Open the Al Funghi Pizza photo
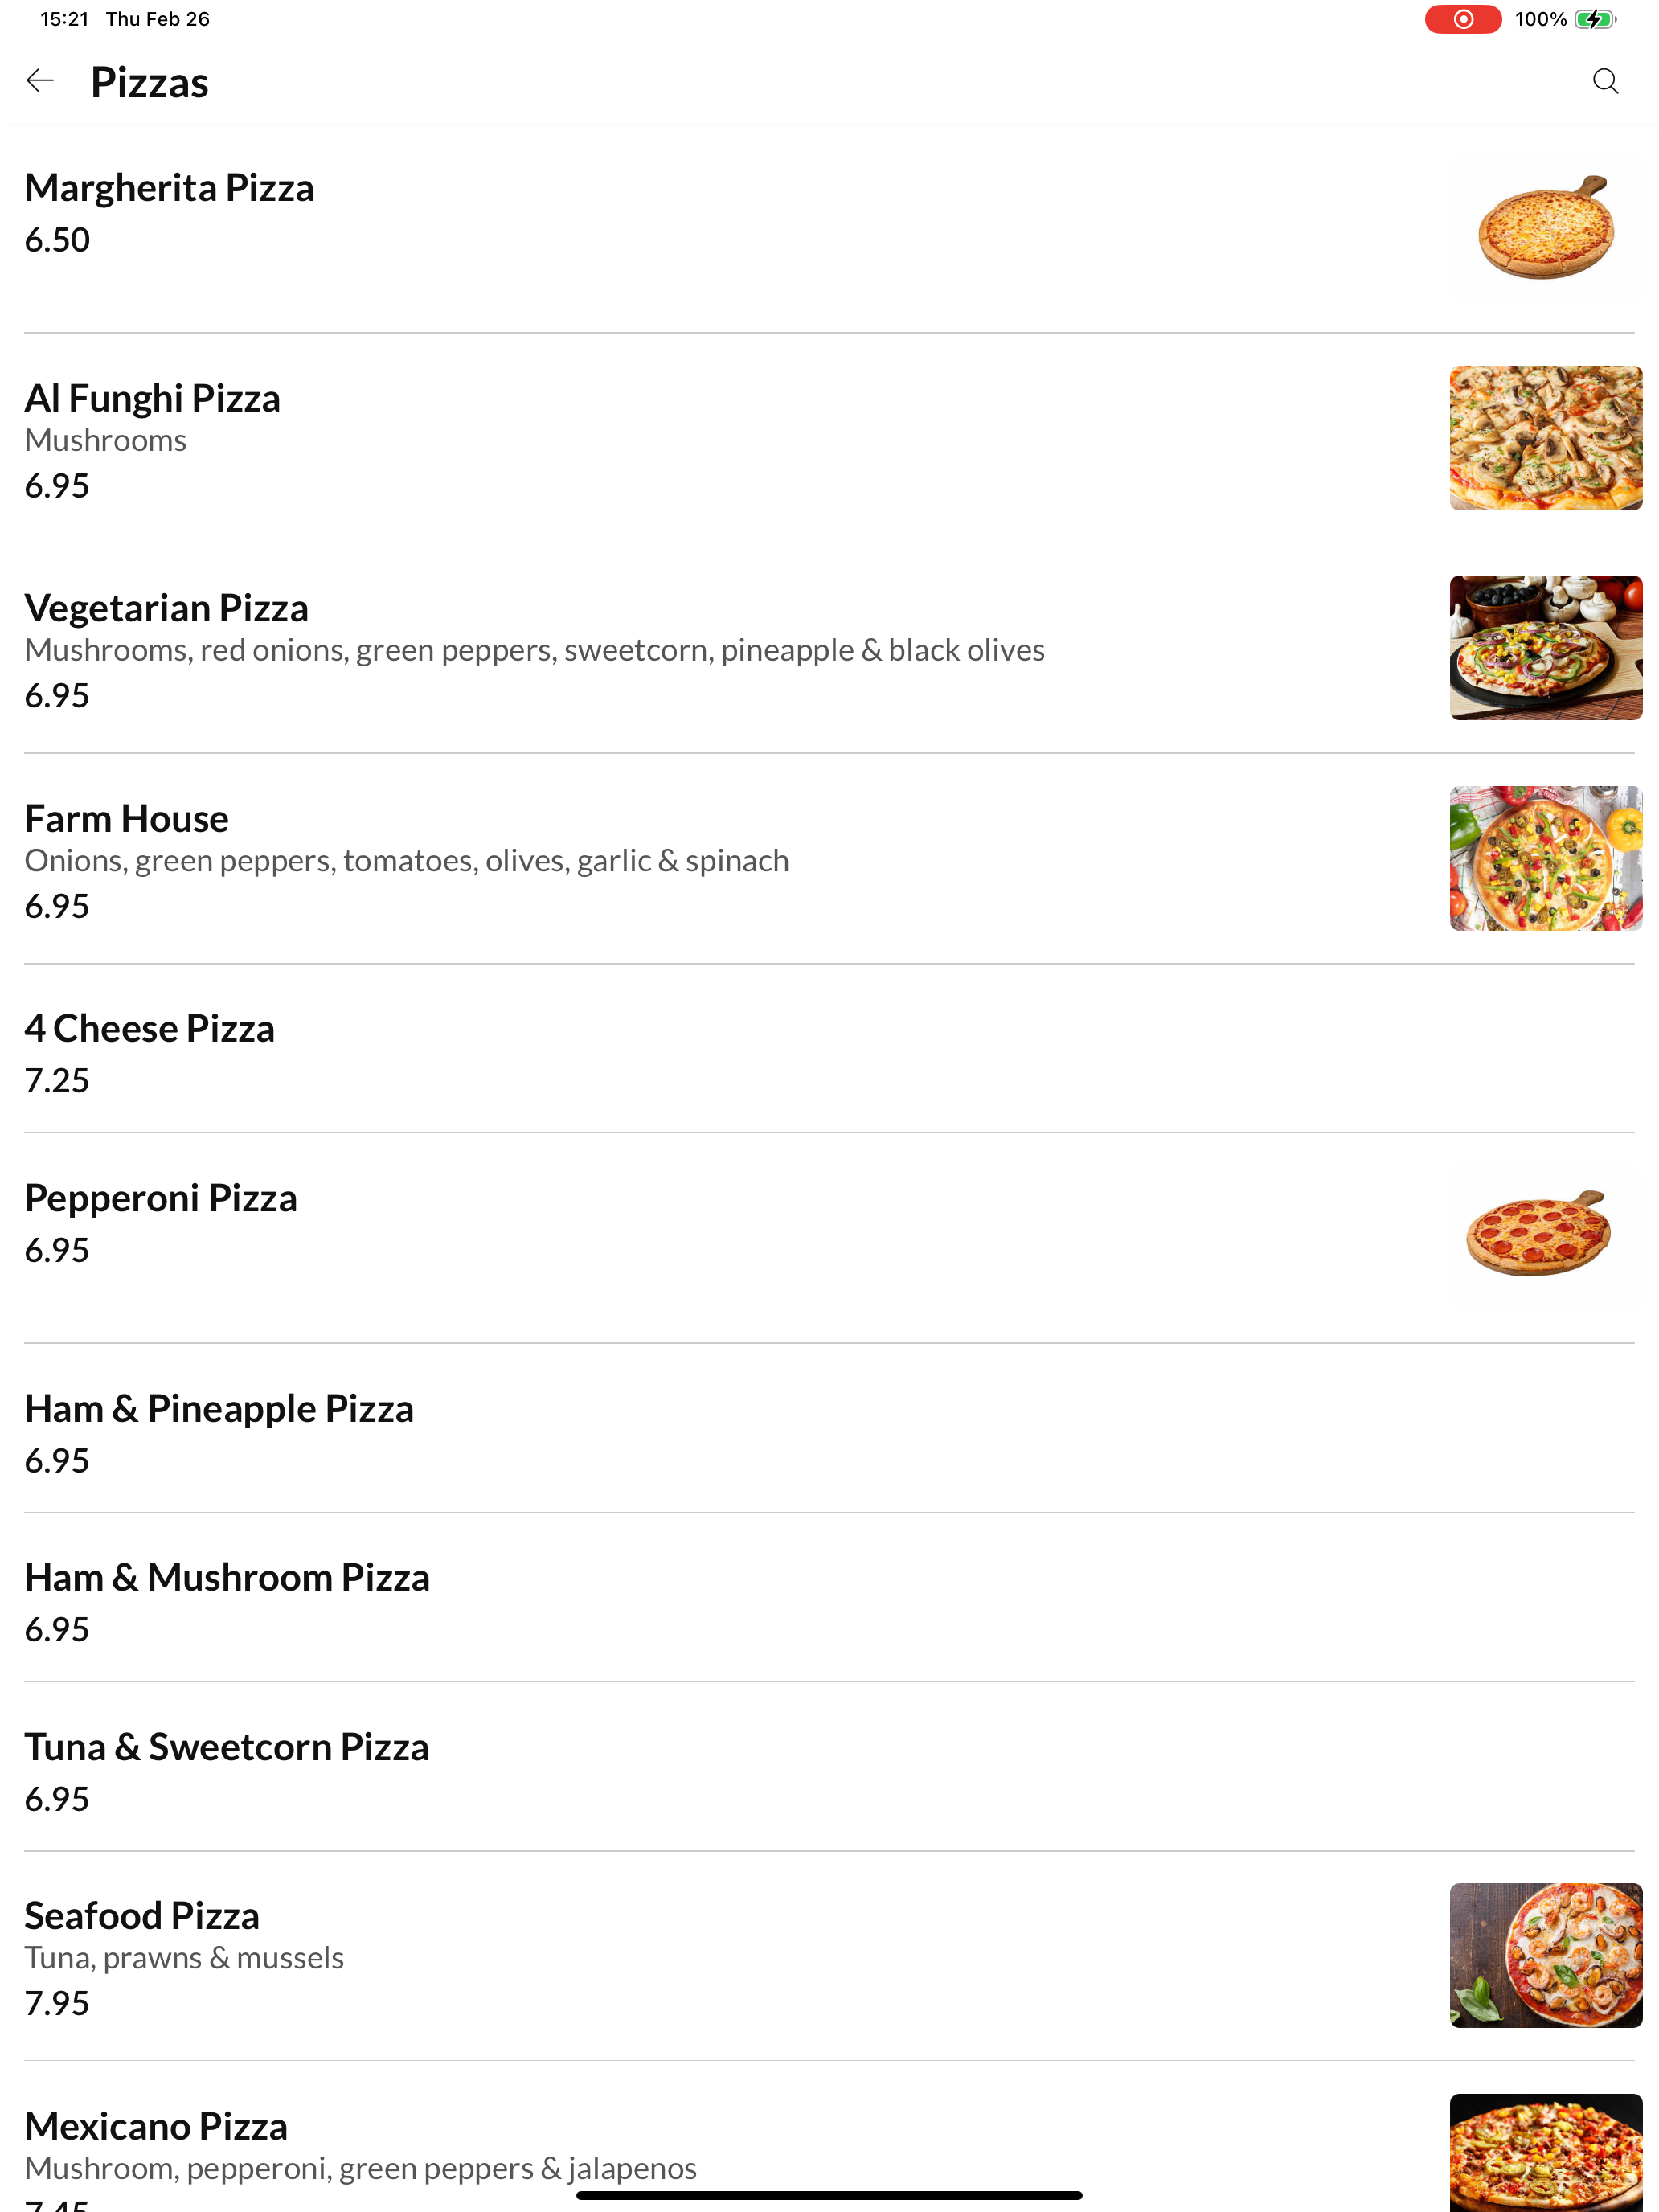The image size is (1659, 2212). [1545, 438]
